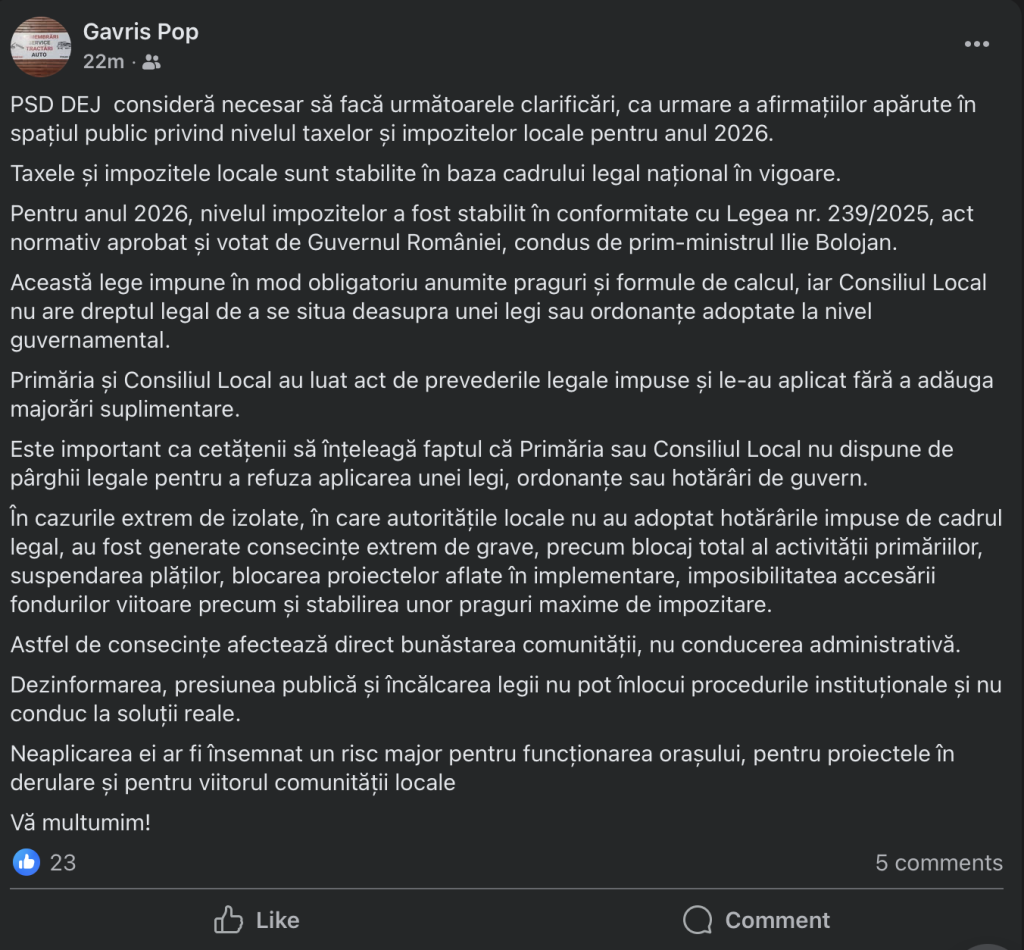The image size is (1024, 950).
Task: Click the sentence starting 'Dezinformarea, presiunea publică'
Action: 505,699
